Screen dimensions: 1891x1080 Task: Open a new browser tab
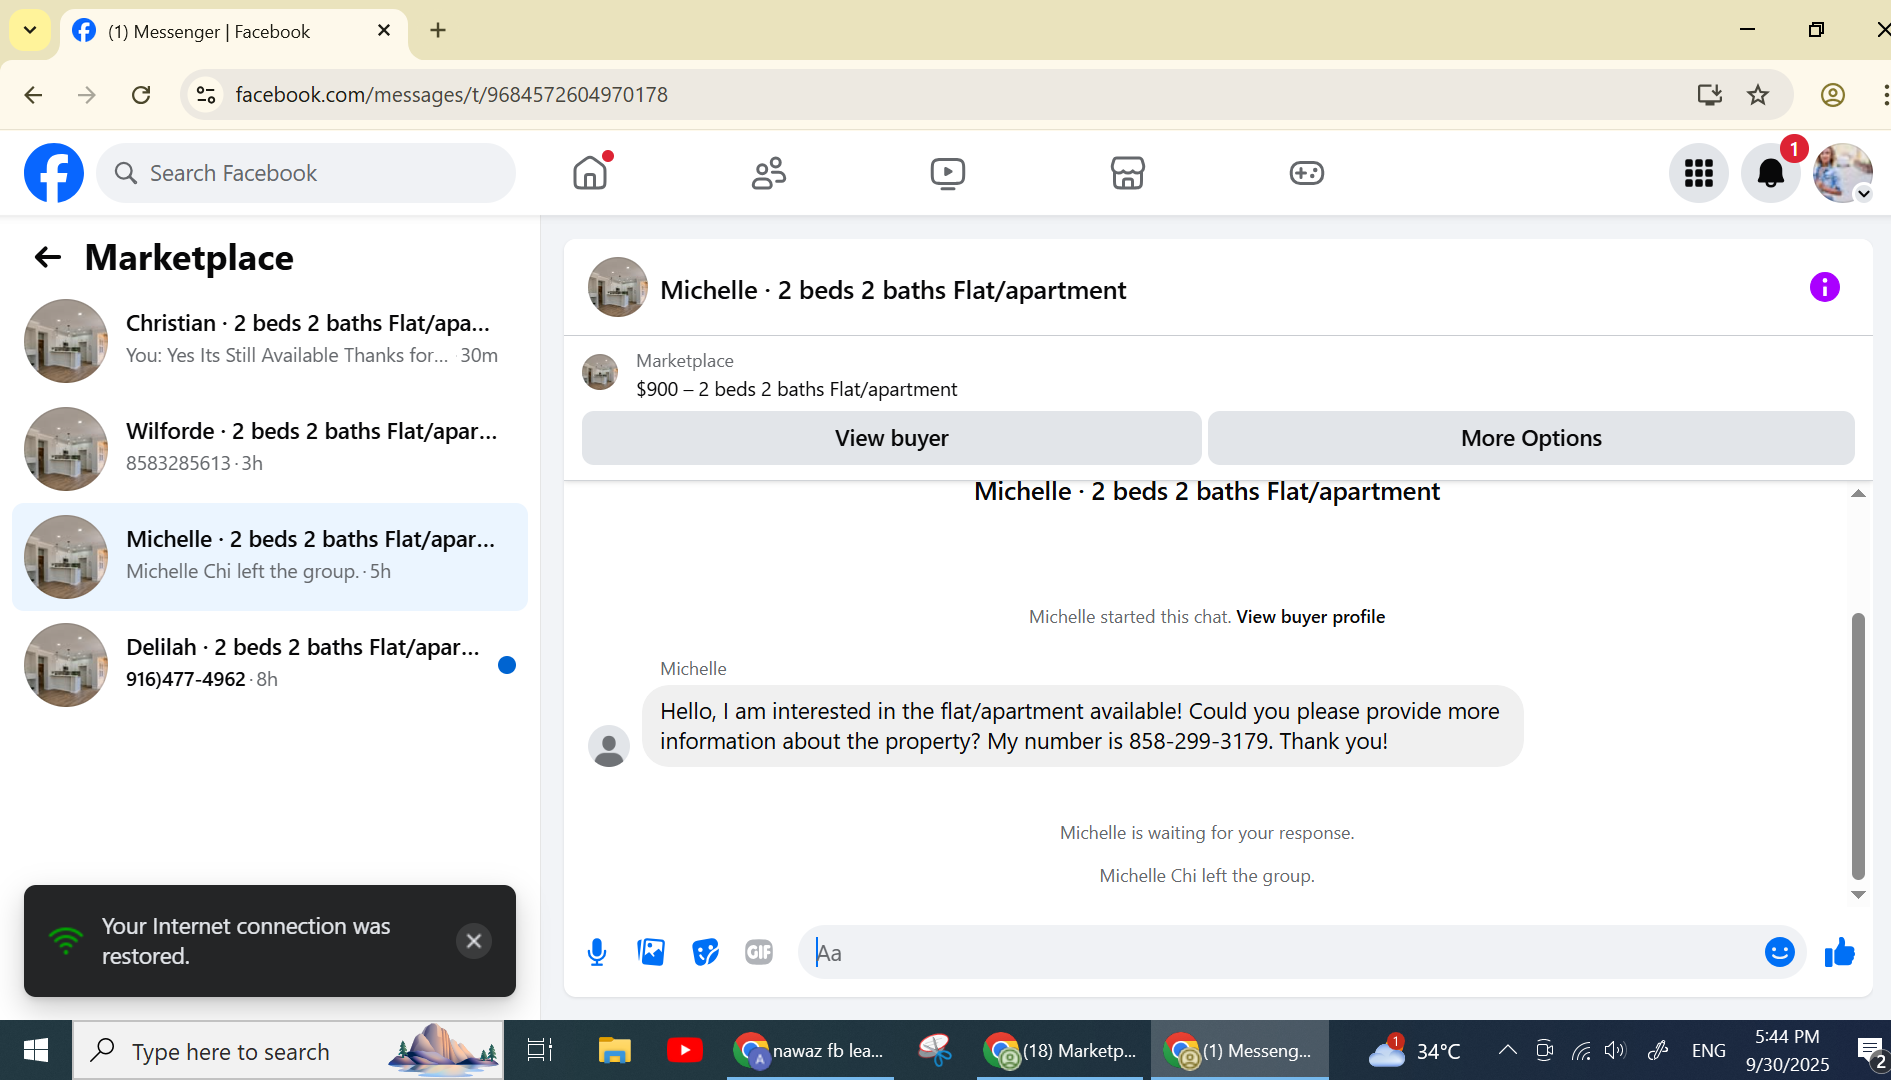[438, 30]
